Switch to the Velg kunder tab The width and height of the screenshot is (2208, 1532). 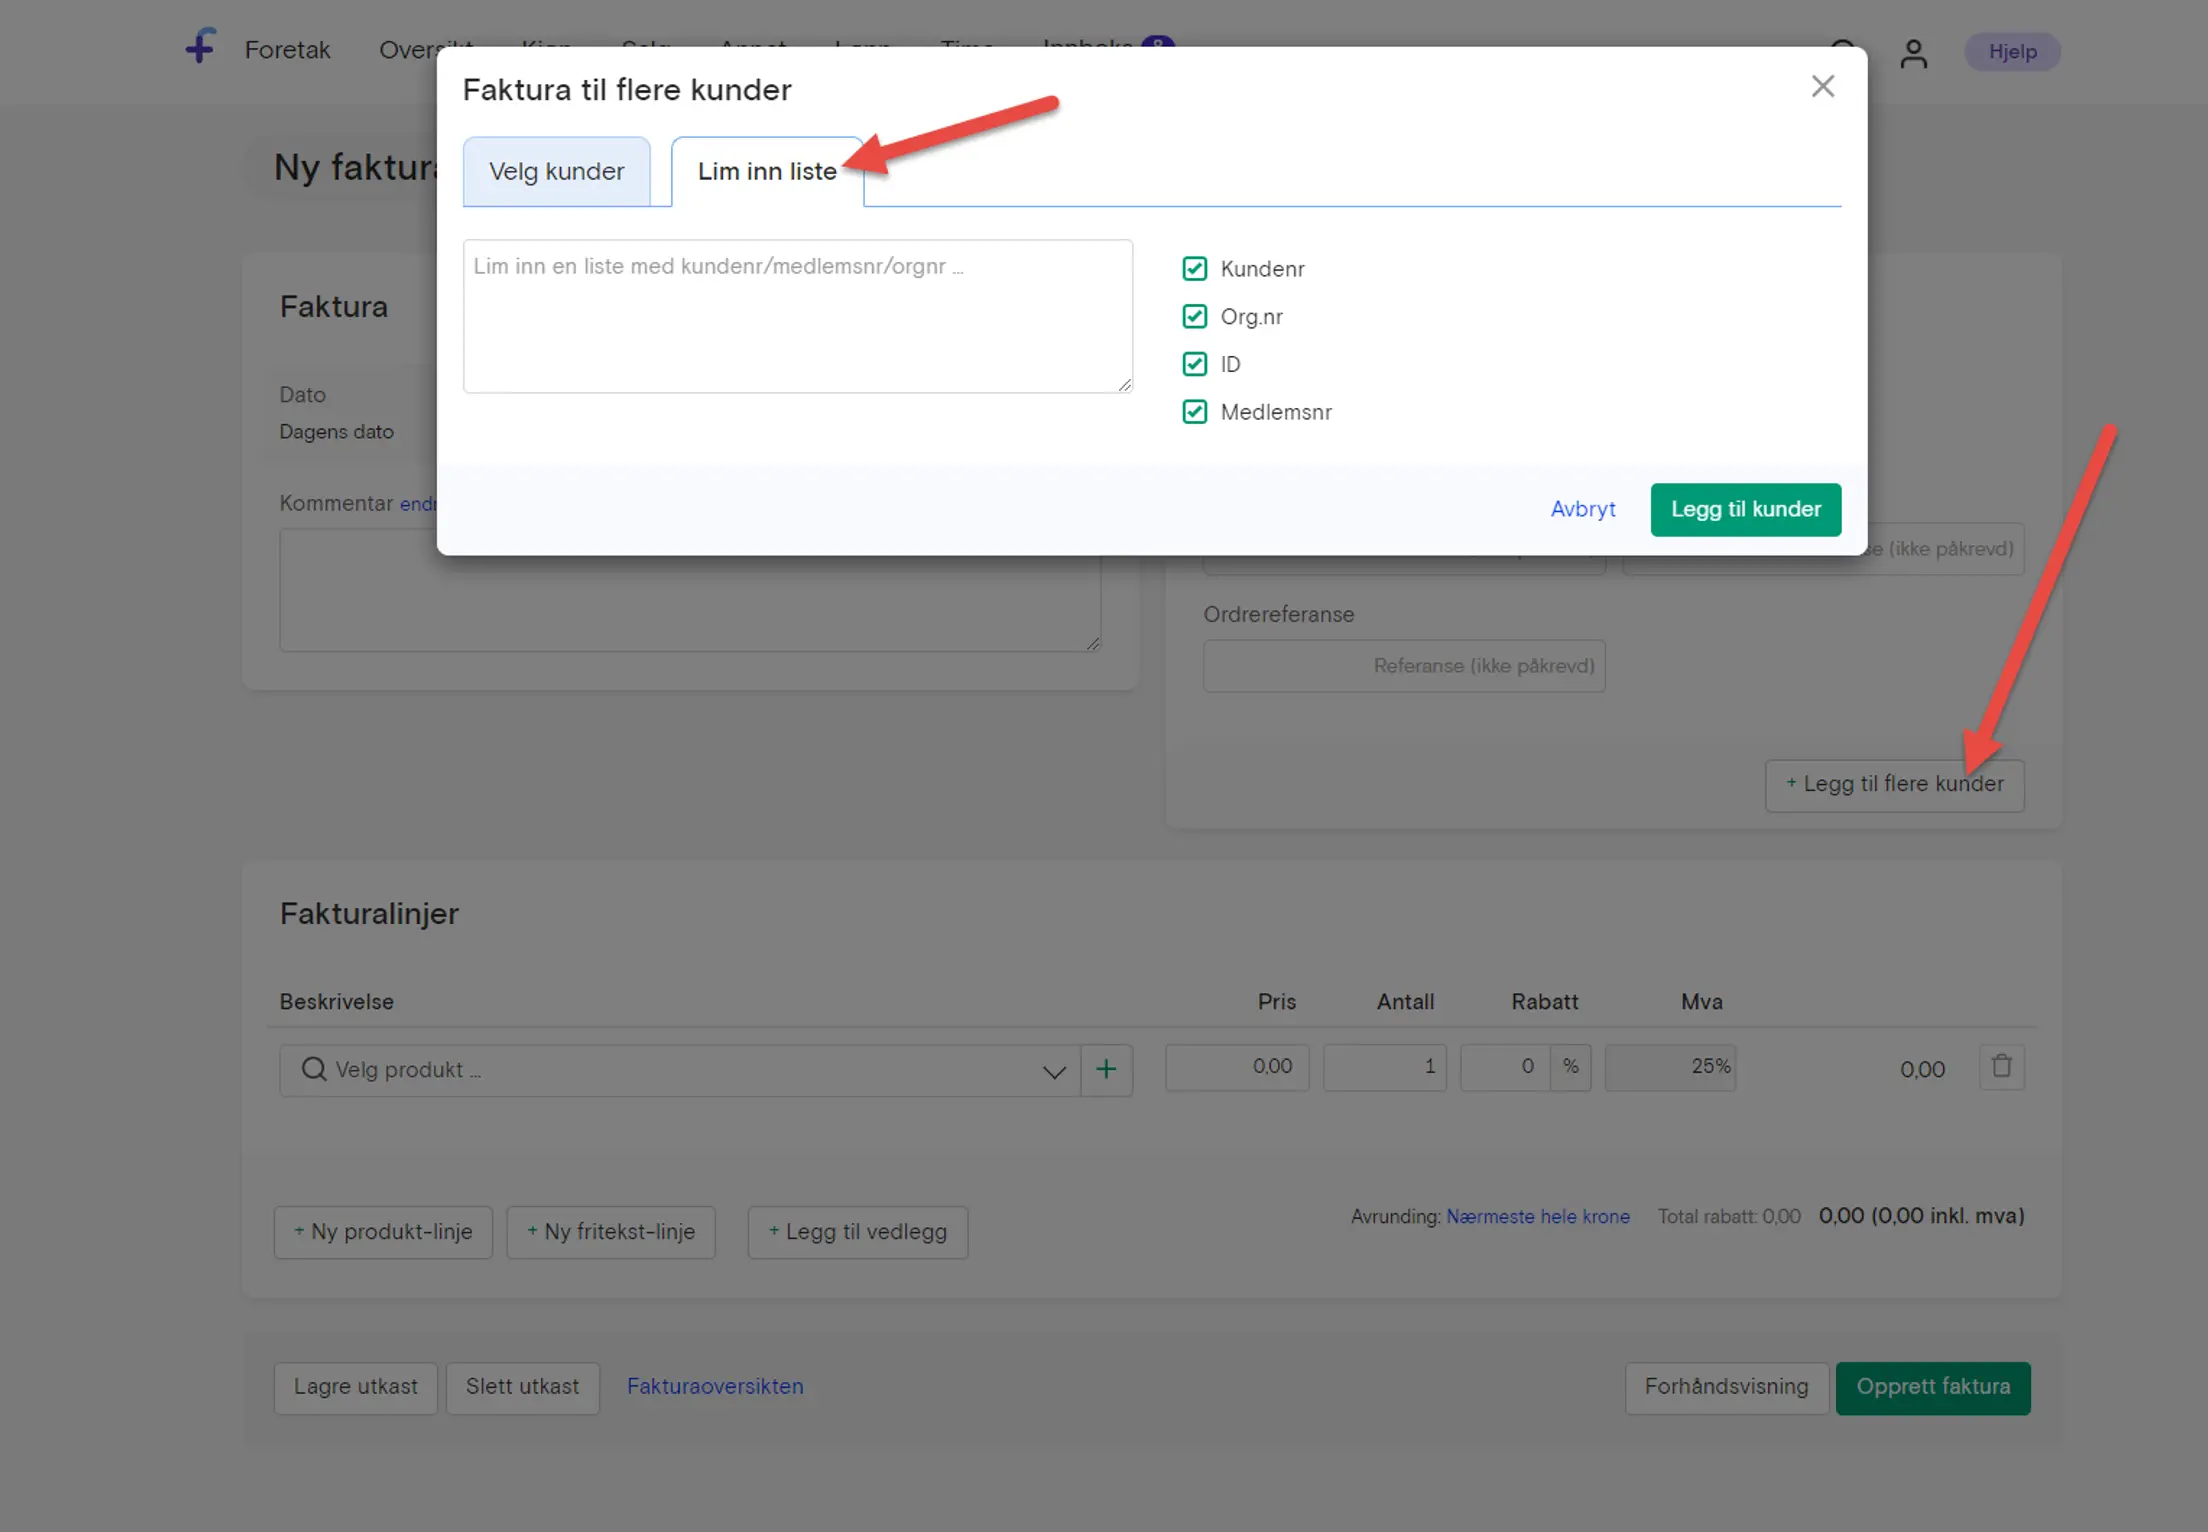pos(556,172)
